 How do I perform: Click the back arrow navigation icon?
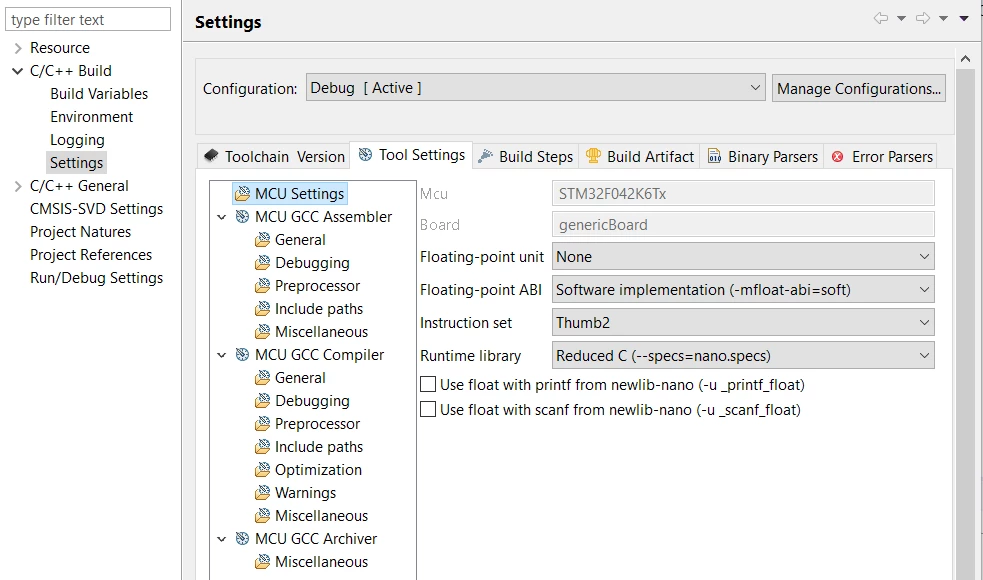pyautogui.click(x=881, y=18)
